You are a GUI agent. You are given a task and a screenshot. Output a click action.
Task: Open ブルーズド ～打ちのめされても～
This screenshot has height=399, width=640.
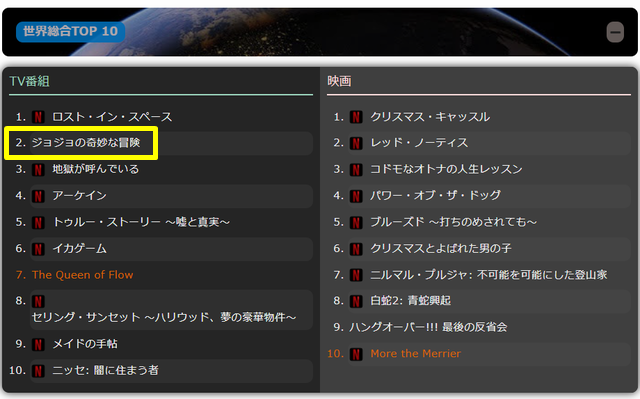click(x=453, y=222)
